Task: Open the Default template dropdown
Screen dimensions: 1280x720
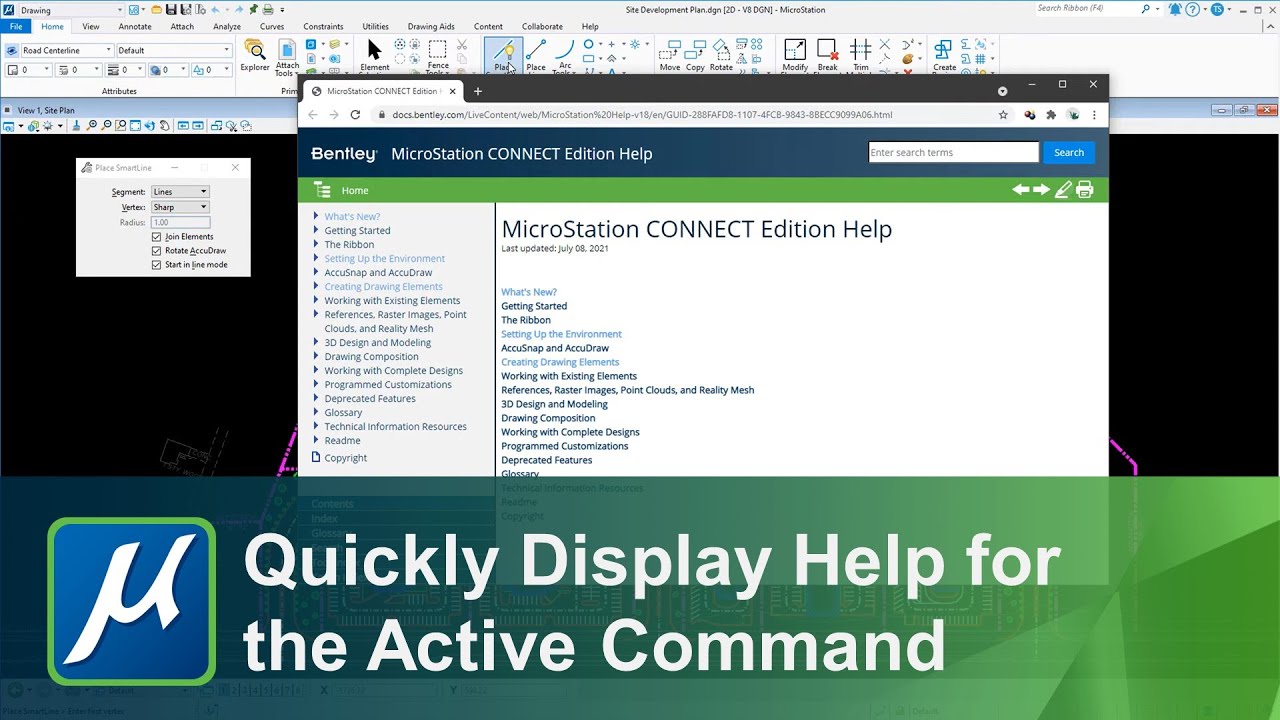Action: coord(174,50)
